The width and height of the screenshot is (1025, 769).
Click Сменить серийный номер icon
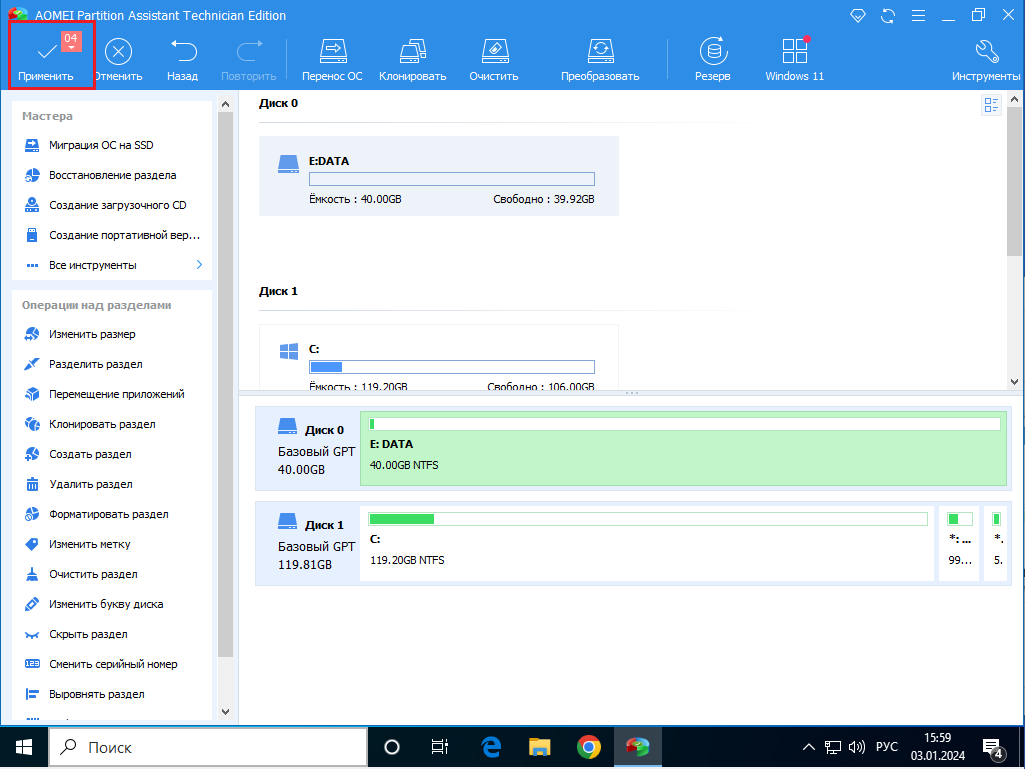[32, 664]
